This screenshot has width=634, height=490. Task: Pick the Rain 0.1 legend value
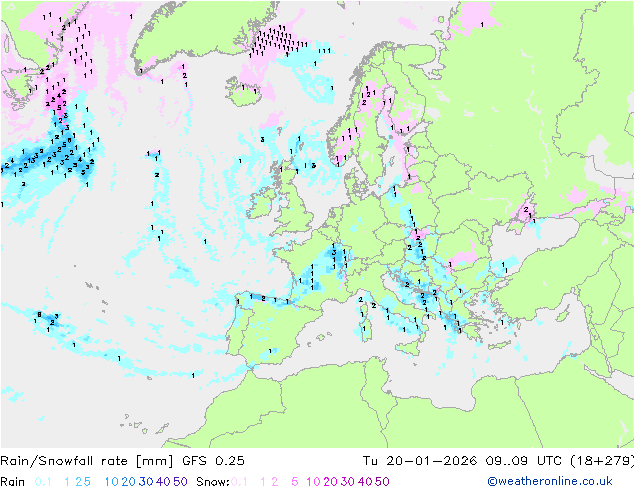click(x=43, y=482)
